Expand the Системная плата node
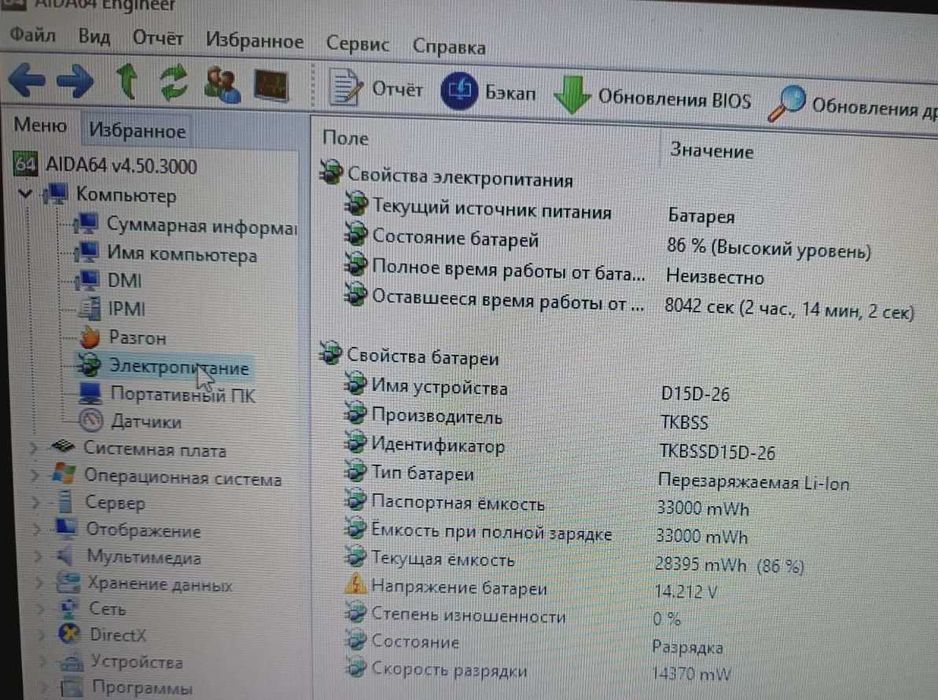This screenshot has width=938, height=700. click(34, 447)
